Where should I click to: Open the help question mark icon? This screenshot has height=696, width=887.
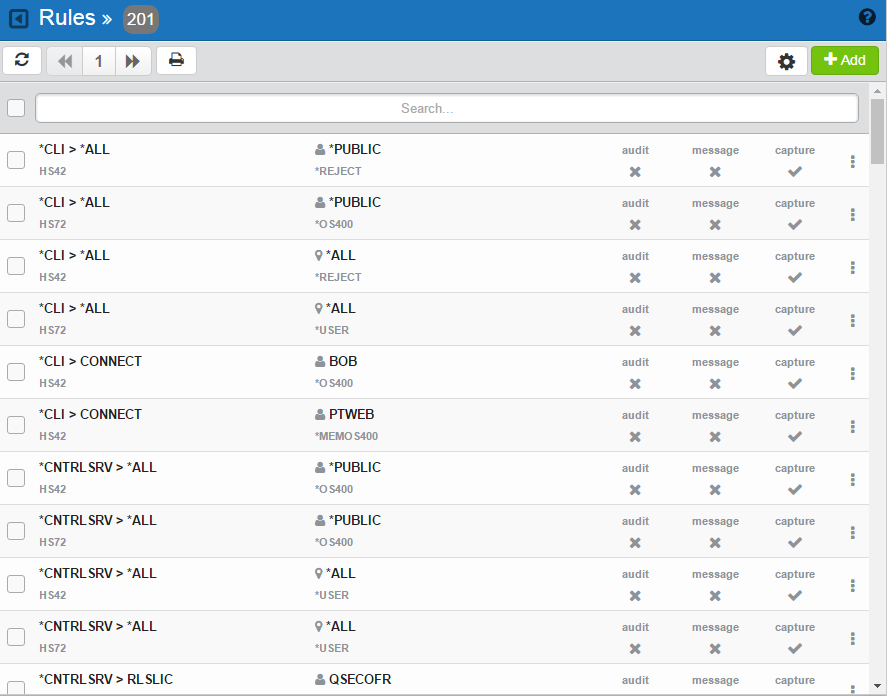click(867, 17)
